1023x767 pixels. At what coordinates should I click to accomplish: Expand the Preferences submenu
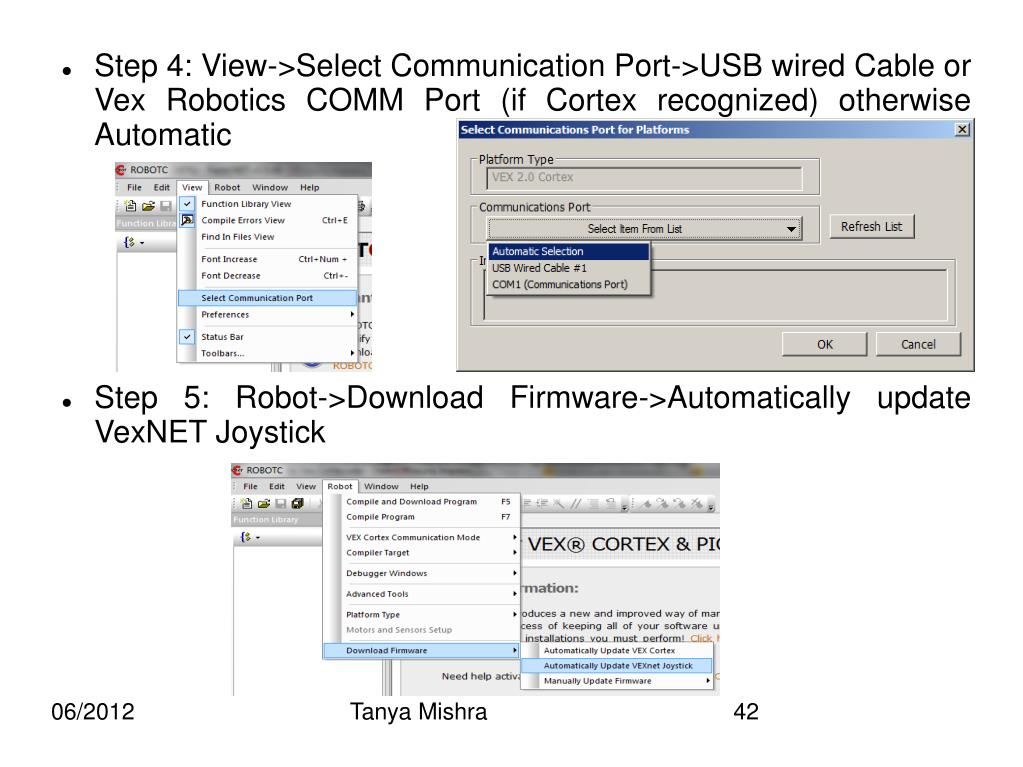352,314
